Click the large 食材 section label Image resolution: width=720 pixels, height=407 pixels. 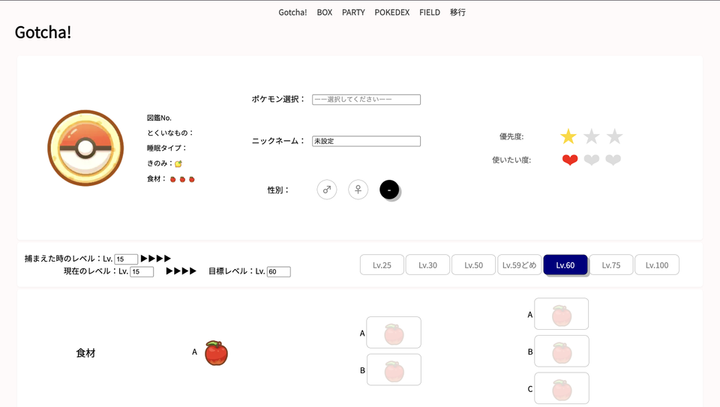pyautogui.click(x=86, y=353)
